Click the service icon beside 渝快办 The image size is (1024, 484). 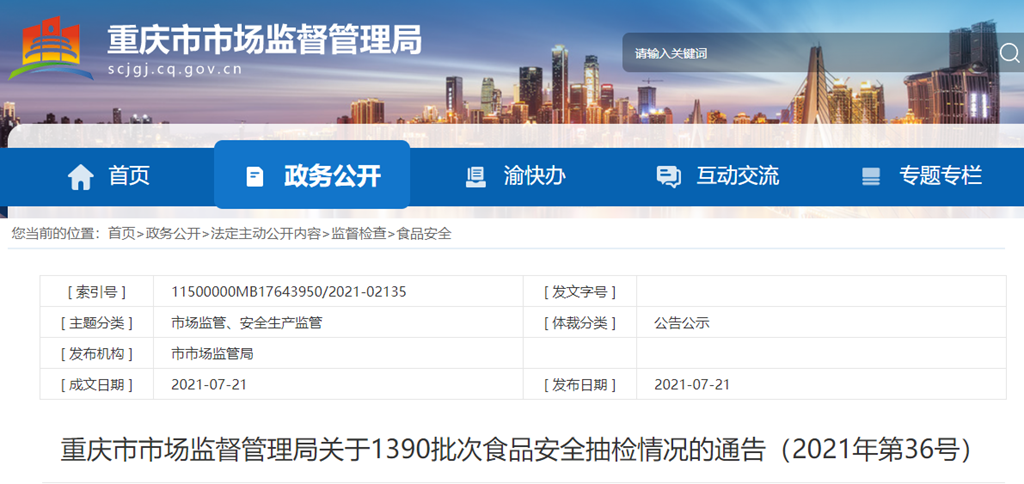click(476, 177)
